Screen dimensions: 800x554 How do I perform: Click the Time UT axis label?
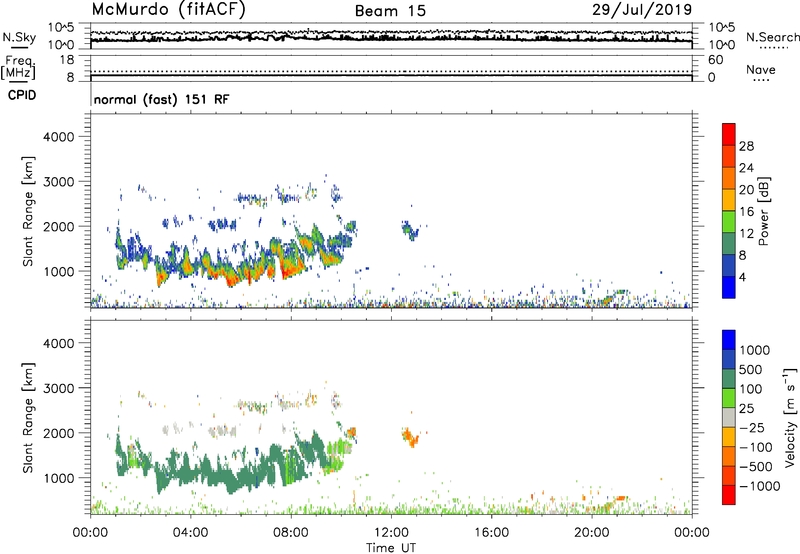coord(391,548)
